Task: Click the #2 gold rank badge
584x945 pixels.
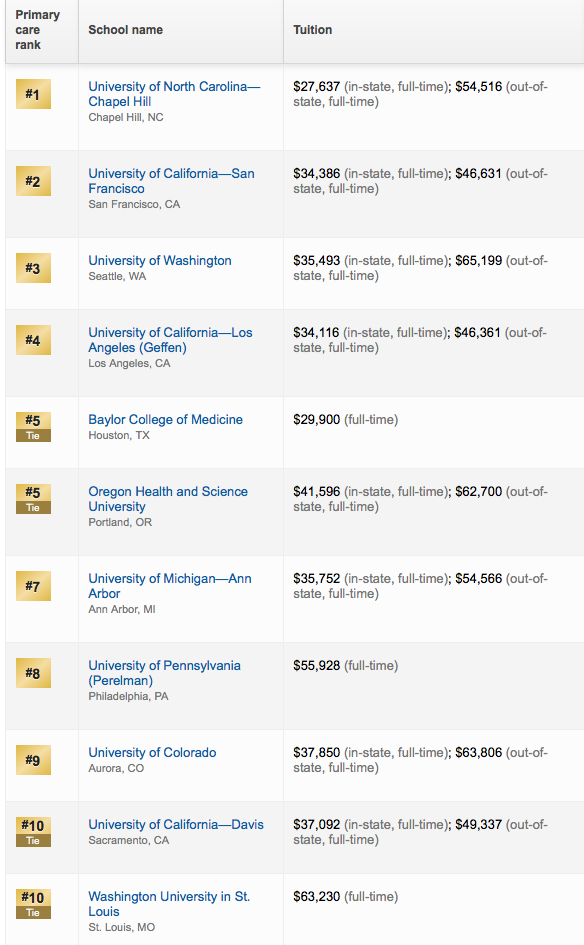Action: (x=33, y=181)
